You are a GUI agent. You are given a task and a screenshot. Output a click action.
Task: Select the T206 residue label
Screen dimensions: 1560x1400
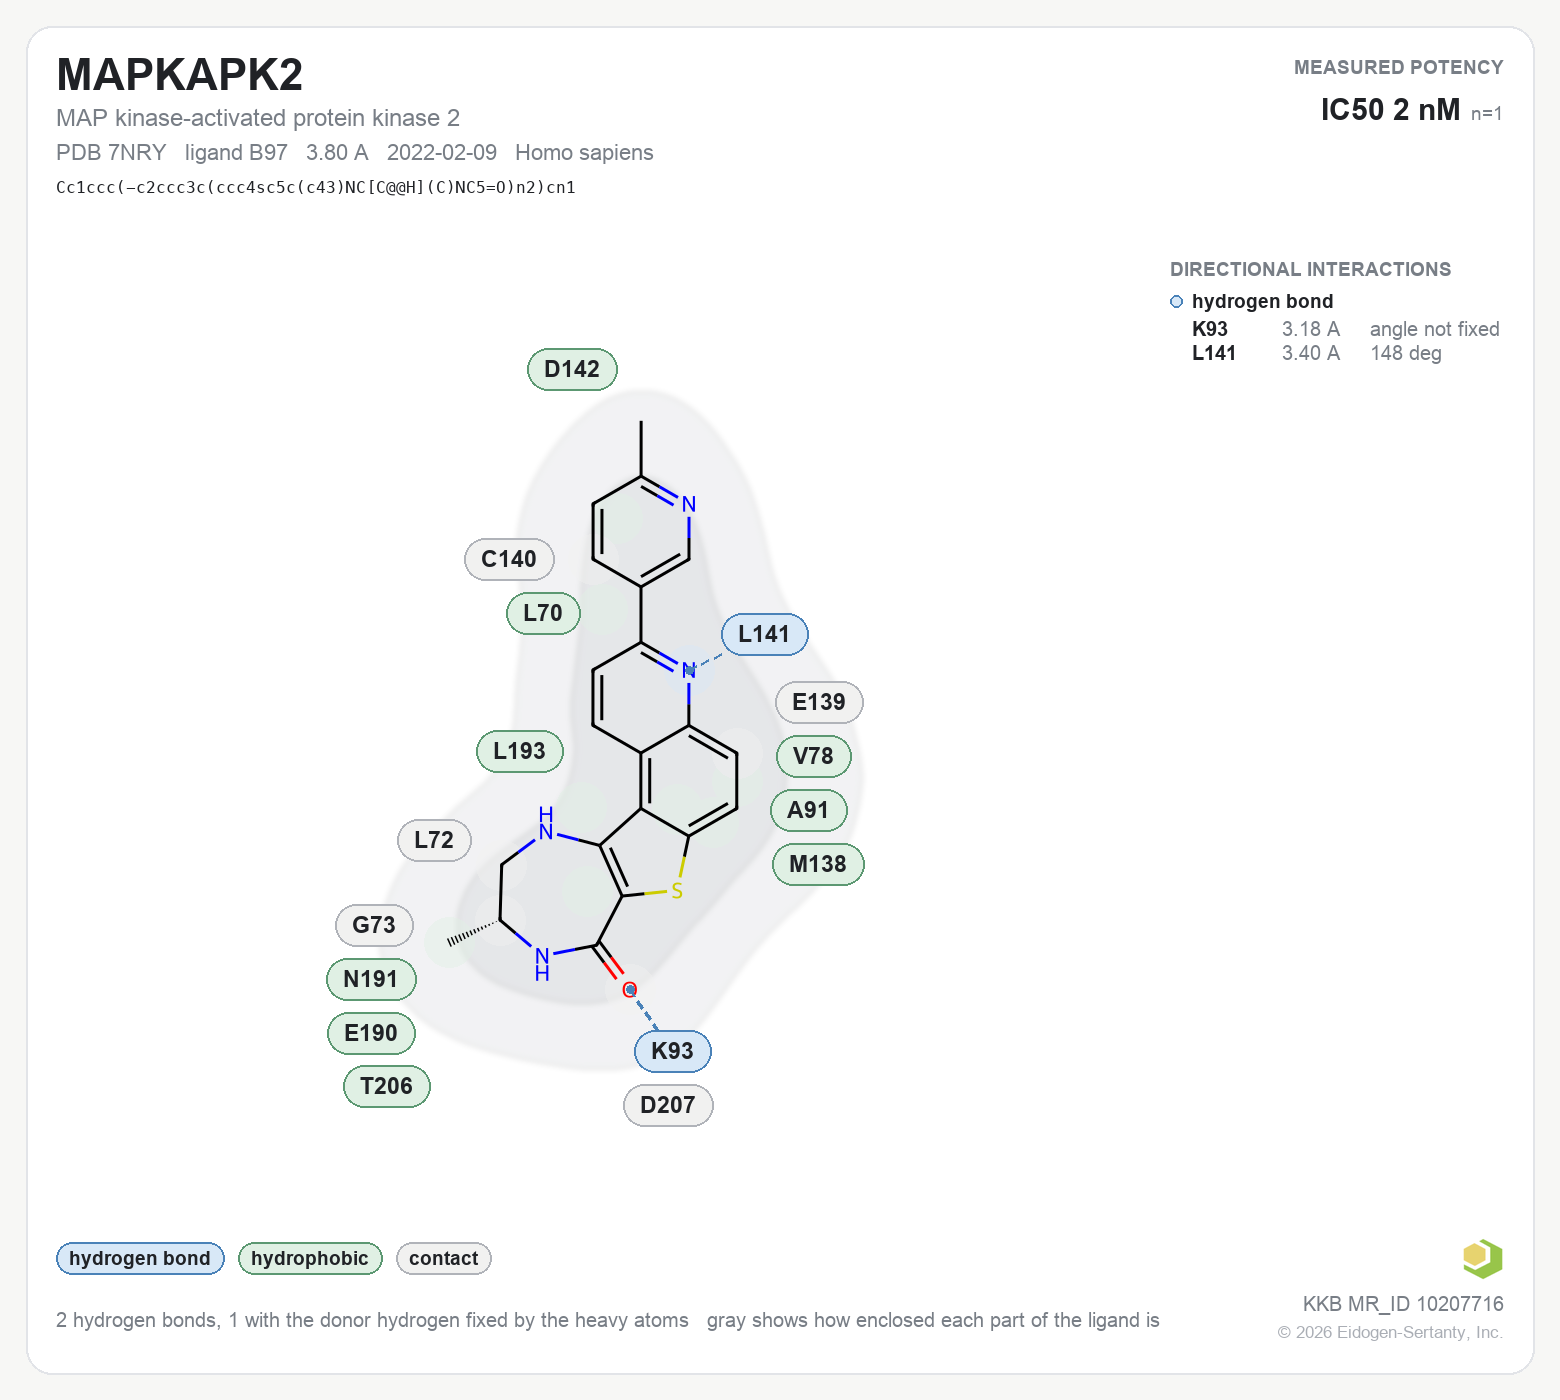pos(386,1086)
